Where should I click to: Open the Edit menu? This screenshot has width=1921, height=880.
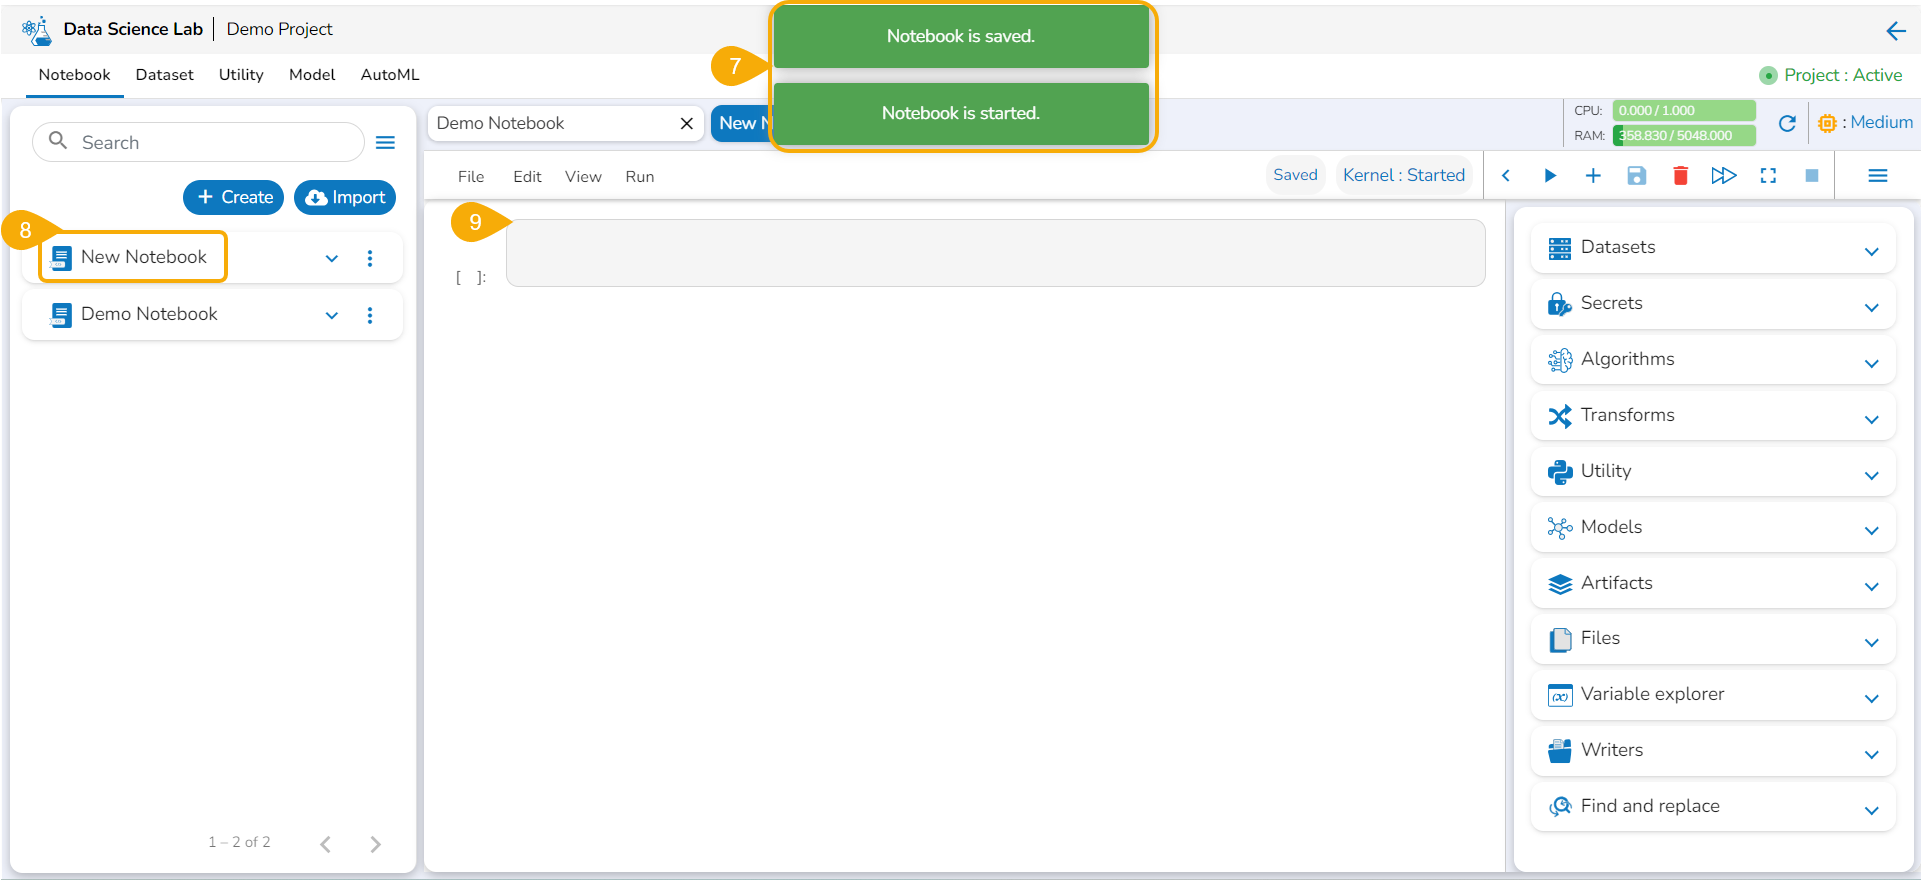527,177
